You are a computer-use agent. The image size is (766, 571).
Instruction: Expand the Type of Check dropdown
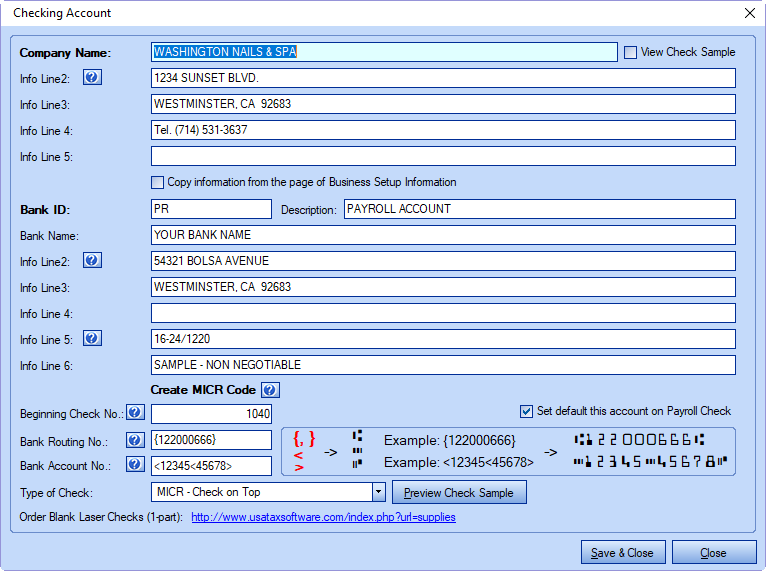tap(378, 492)
